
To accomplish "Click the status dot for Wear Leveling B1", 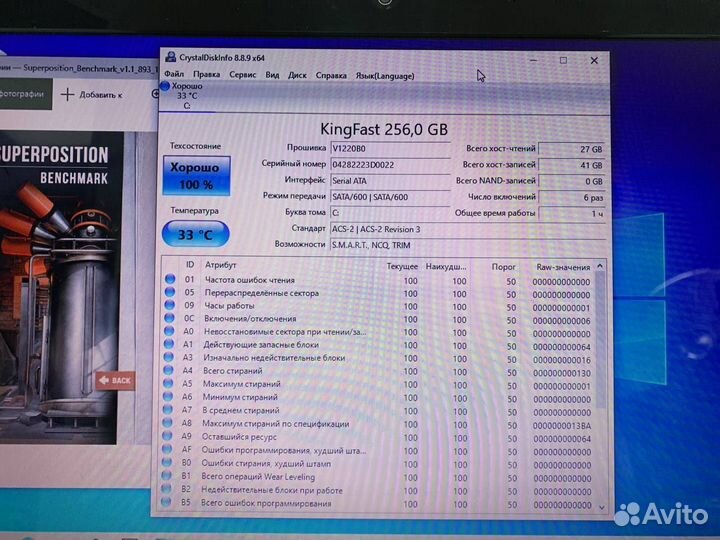I will click(x=166, y=475).
